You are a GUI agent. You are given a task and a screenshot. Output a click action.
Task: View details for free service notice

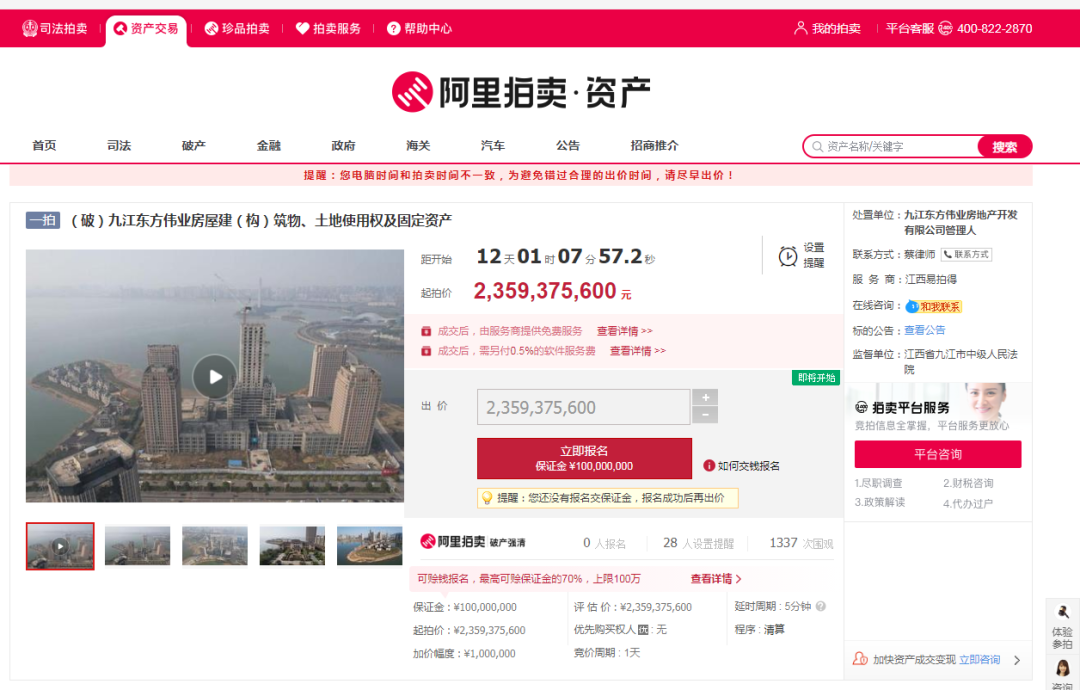(624, 331)
